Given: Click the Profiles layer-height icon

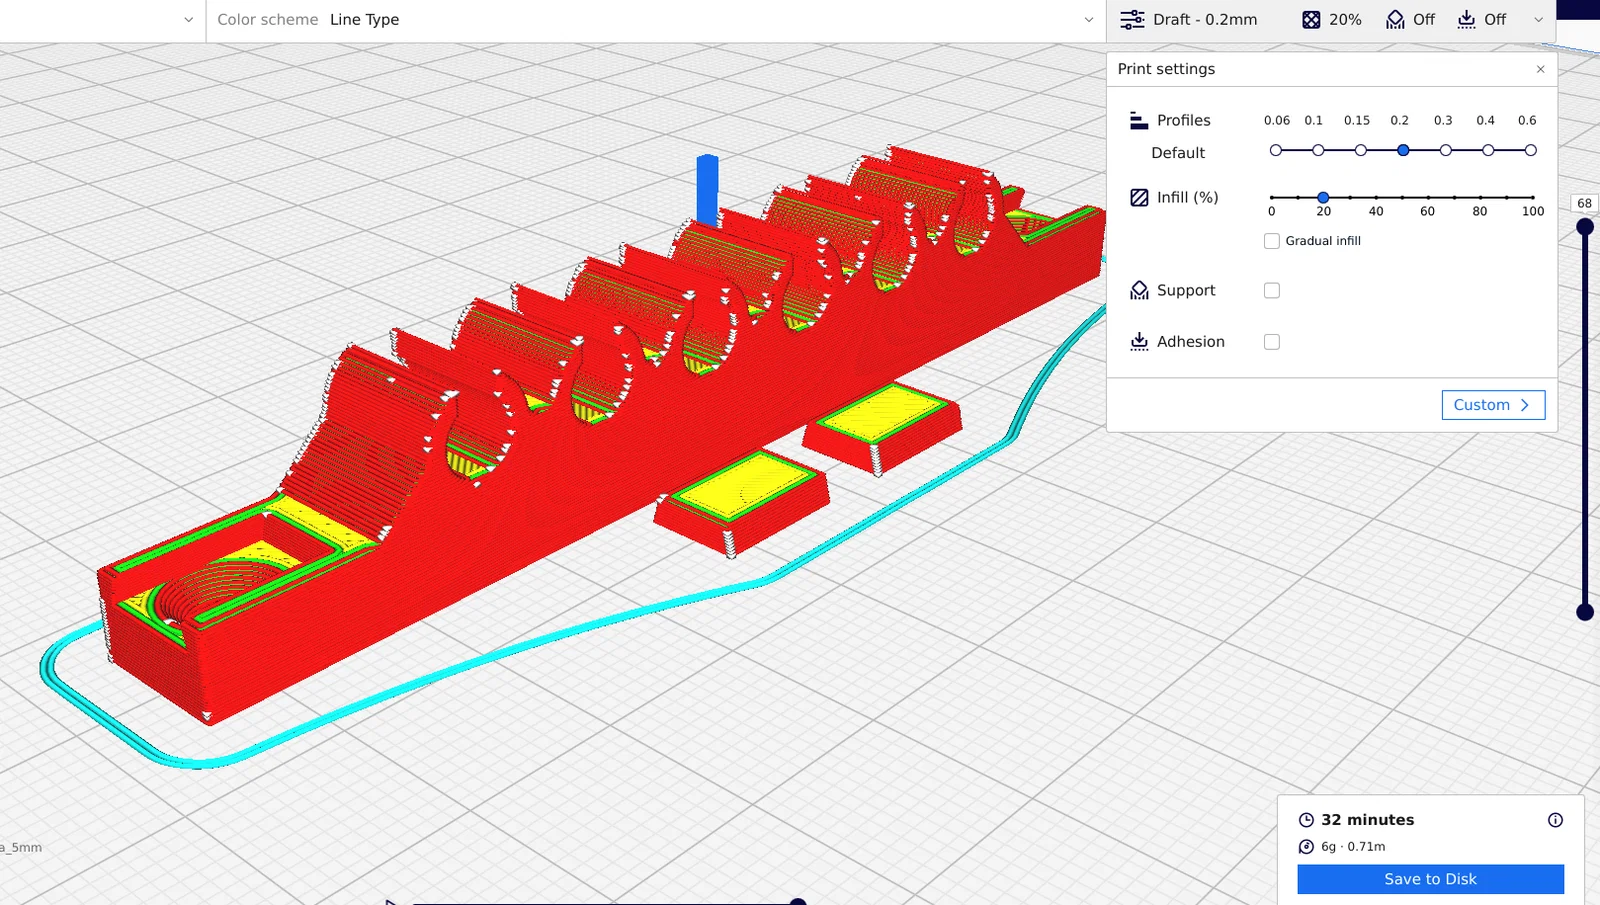Looking at the screenshot, I should (1139, 120).
